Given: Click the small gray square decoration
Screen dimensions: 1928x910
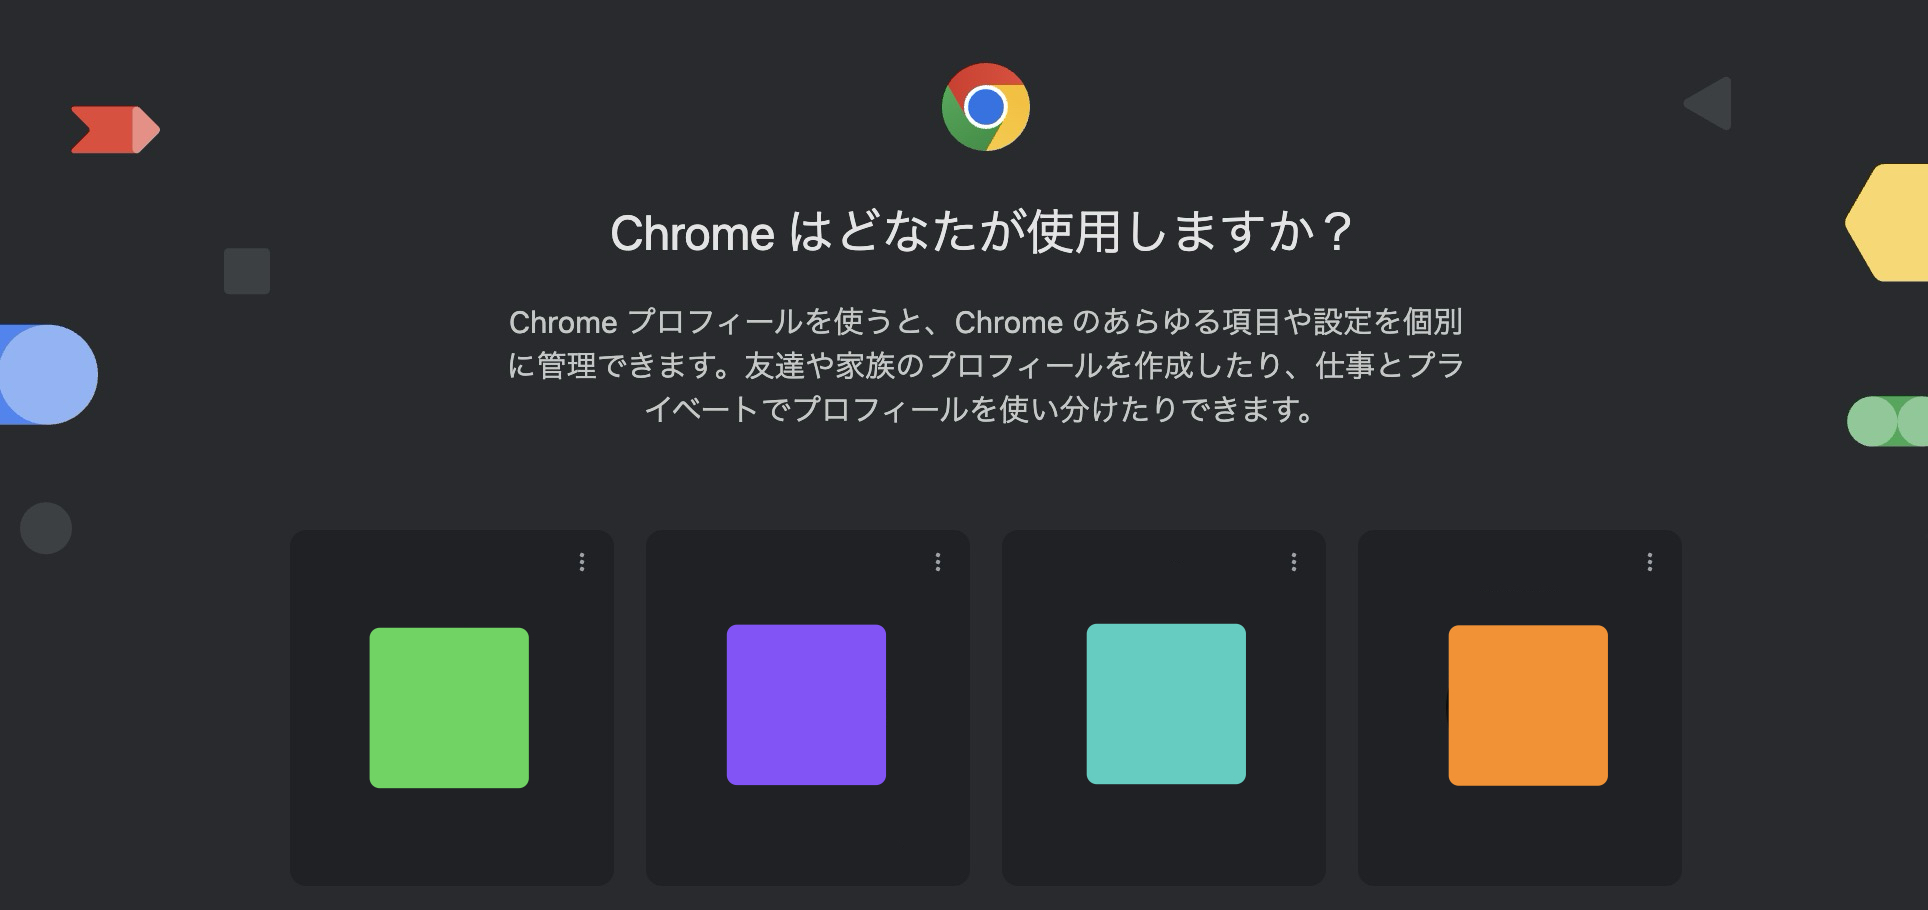Looking at the screenshot, I should 247,271.
